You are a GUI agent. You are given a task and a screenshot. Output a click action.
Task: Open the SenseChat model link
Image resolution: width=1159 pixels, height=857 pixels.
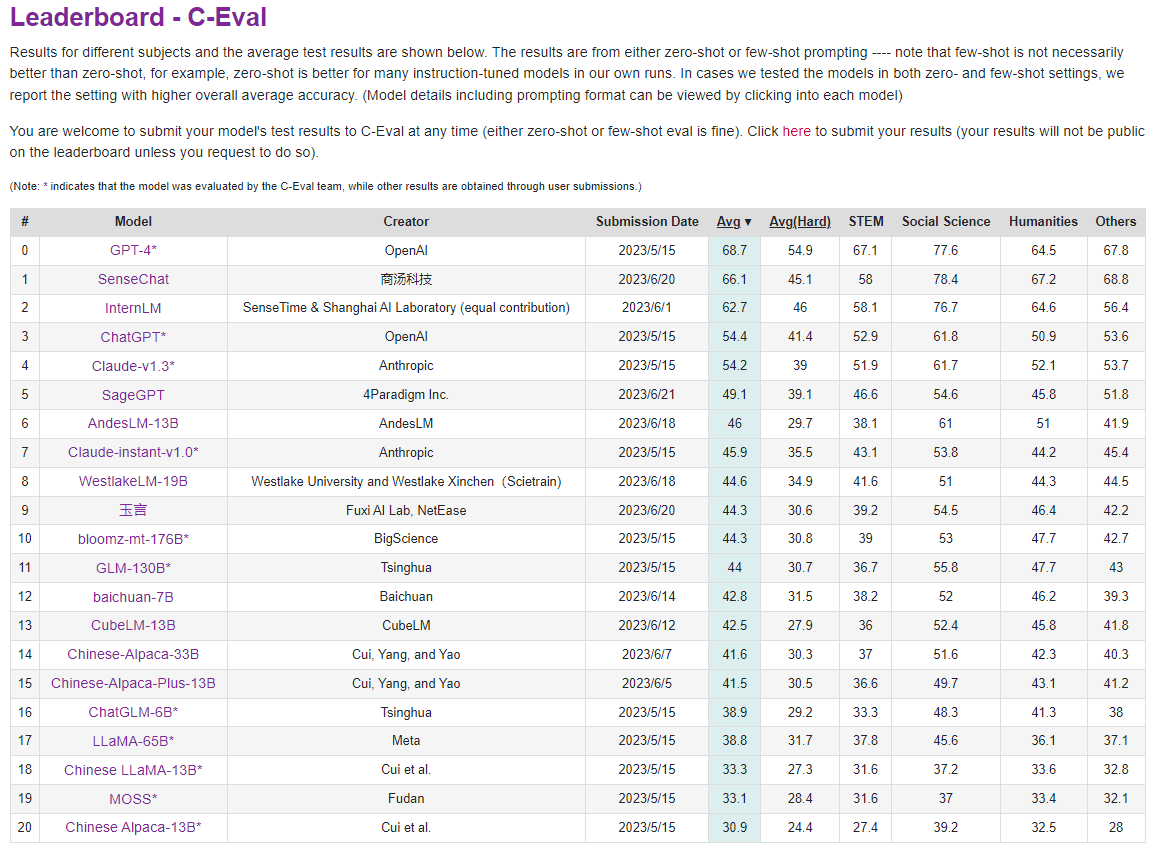(133, 280)
